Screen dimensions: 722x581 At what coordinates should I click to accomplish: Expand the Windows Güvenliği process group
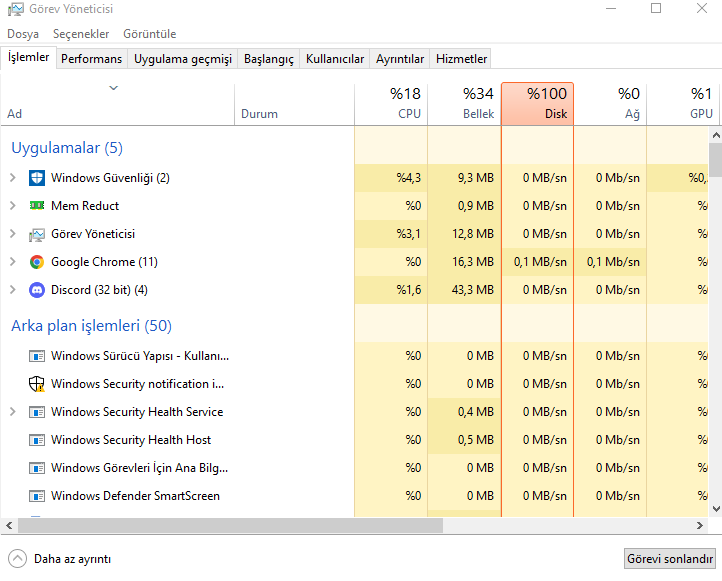click(x=13, y=178)
